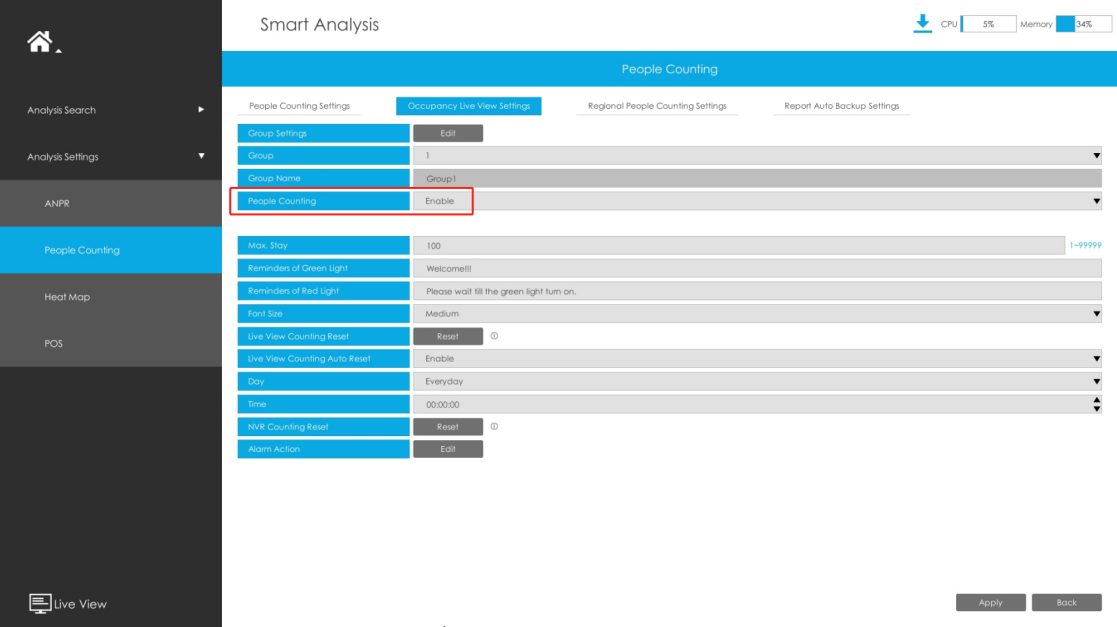Open Live View via the monitor icon

pyautogui.click(x=40, y=603)
